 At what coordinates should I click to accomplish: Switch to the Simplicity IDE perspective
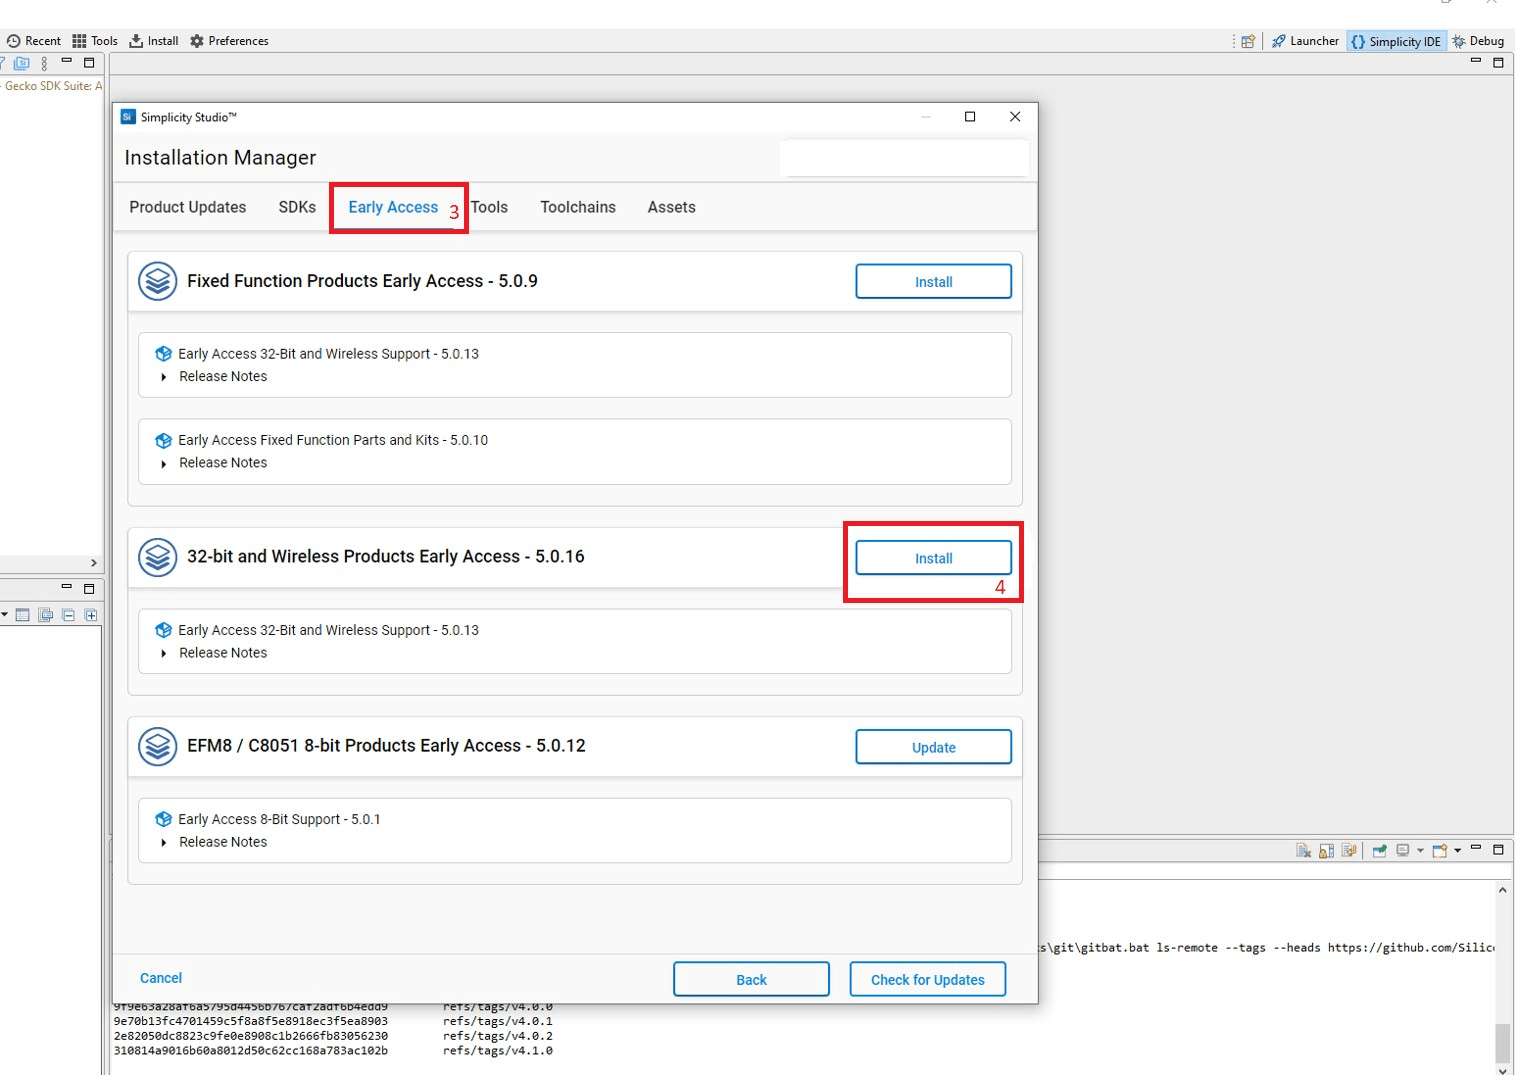[1396, 41]
